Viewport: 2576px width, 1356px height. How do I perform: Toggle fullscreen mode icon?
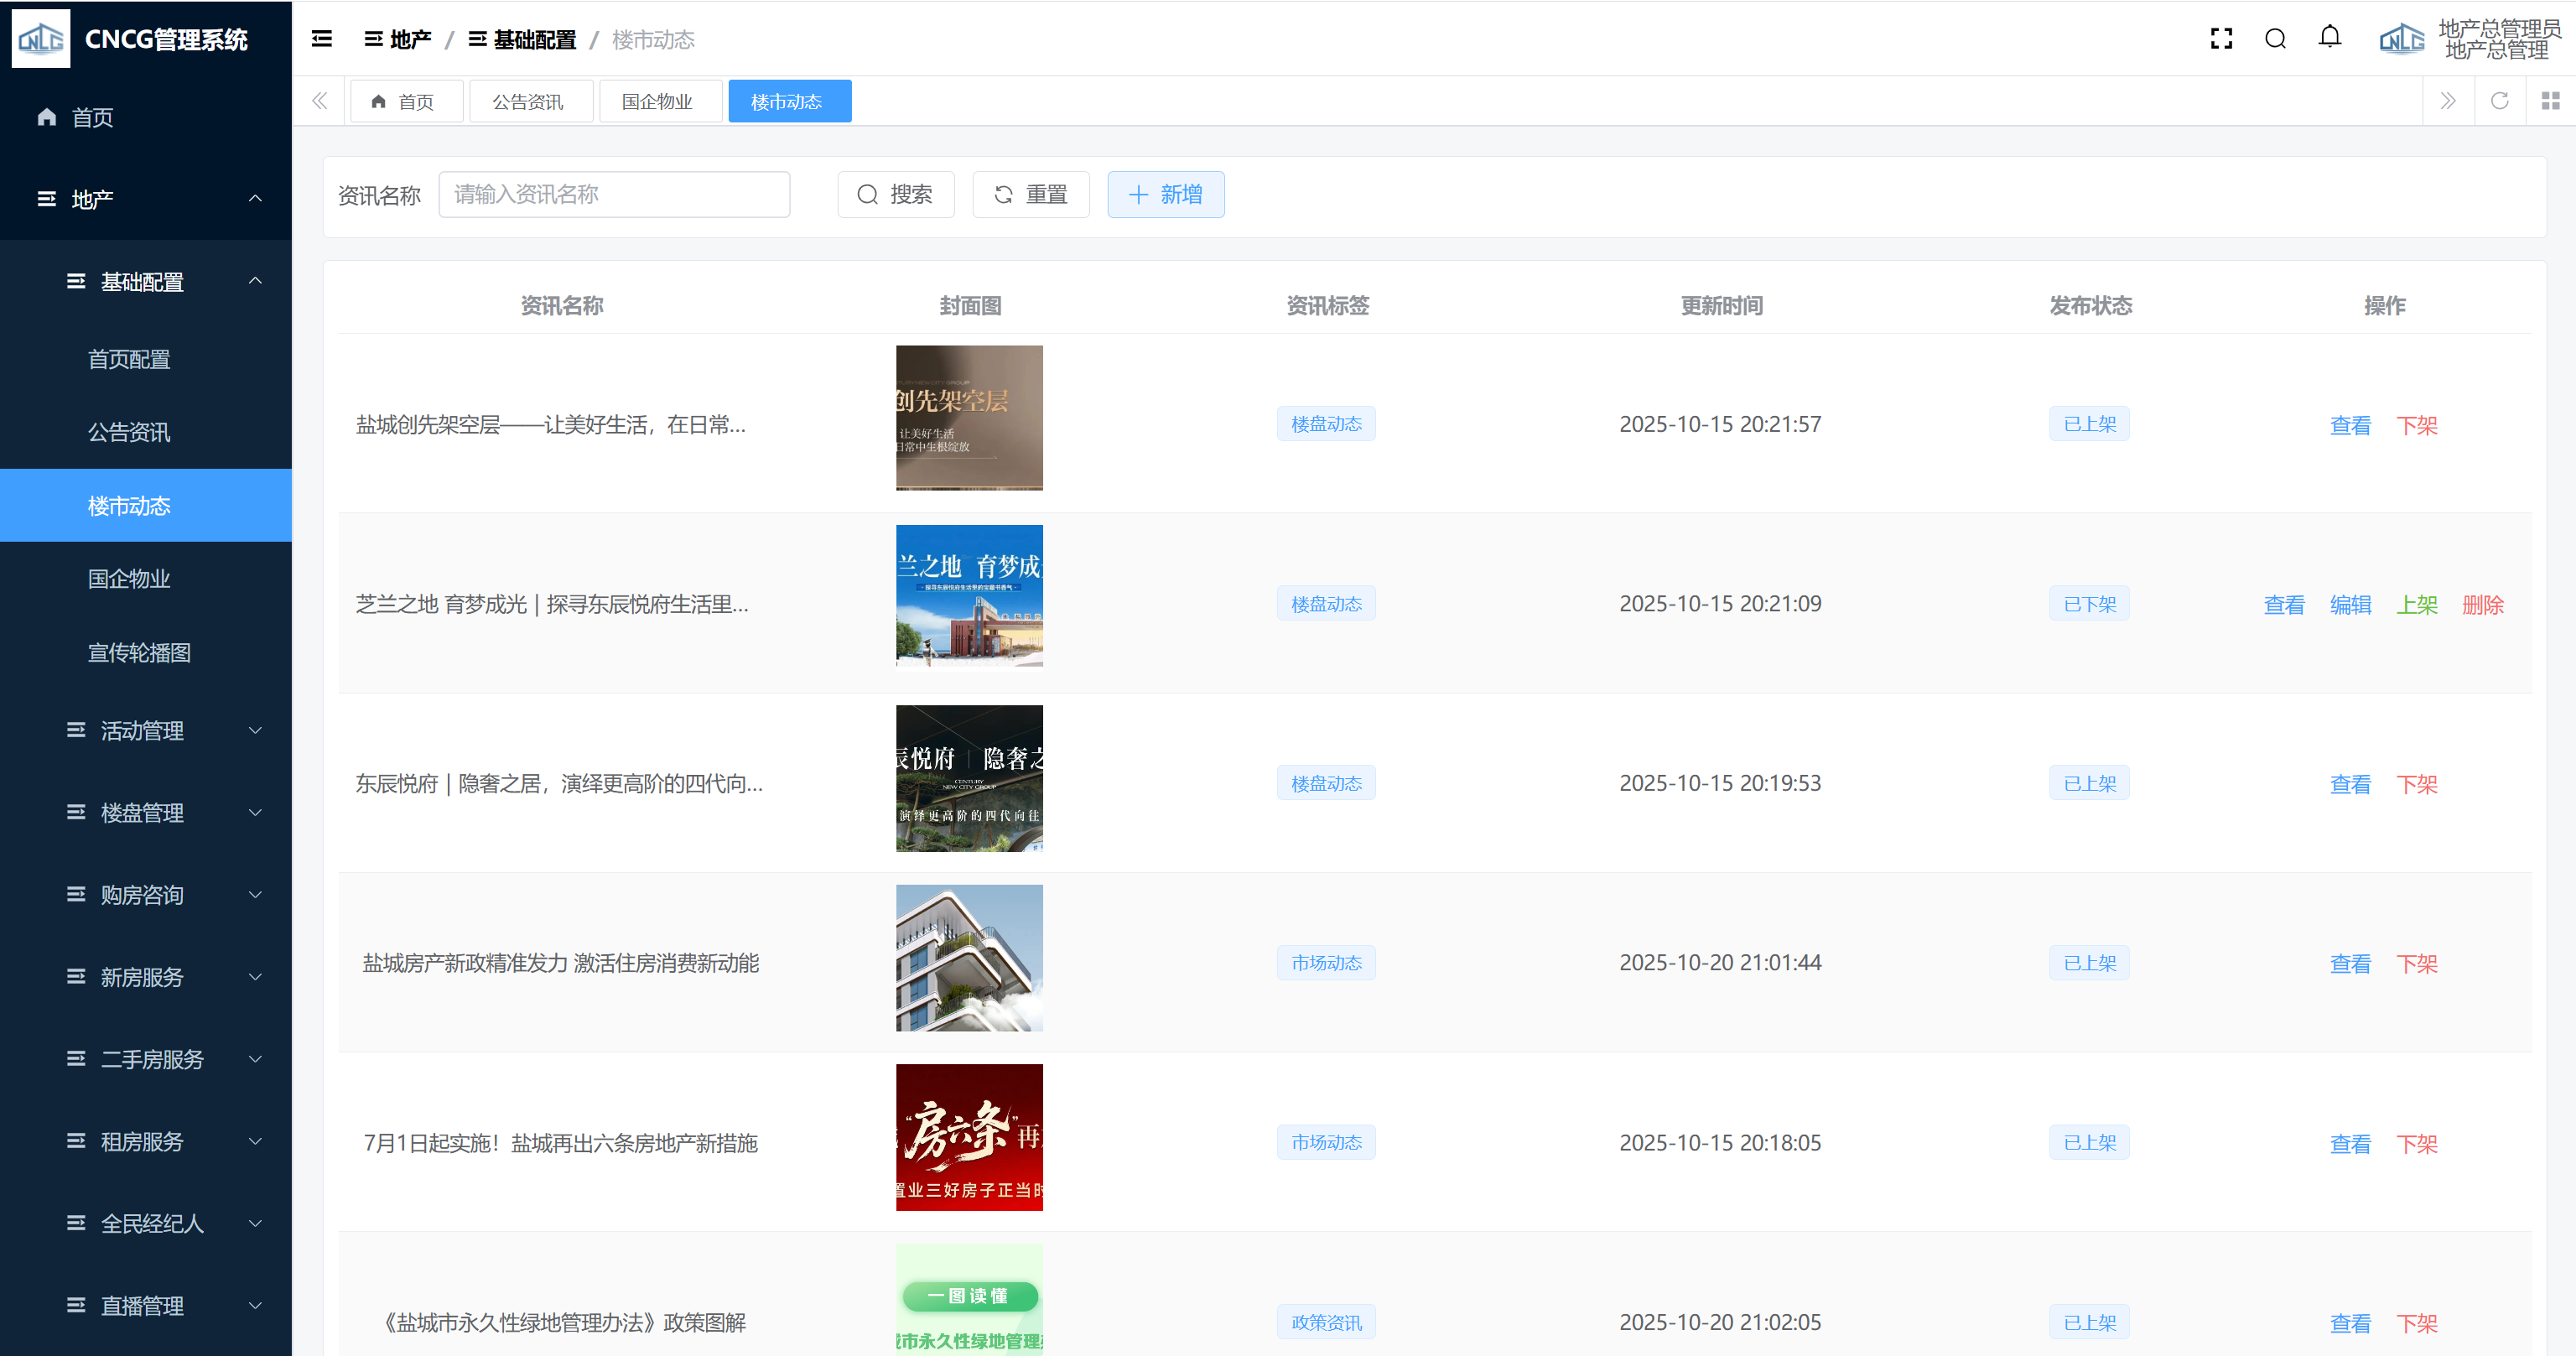[x=2221, y=39]
